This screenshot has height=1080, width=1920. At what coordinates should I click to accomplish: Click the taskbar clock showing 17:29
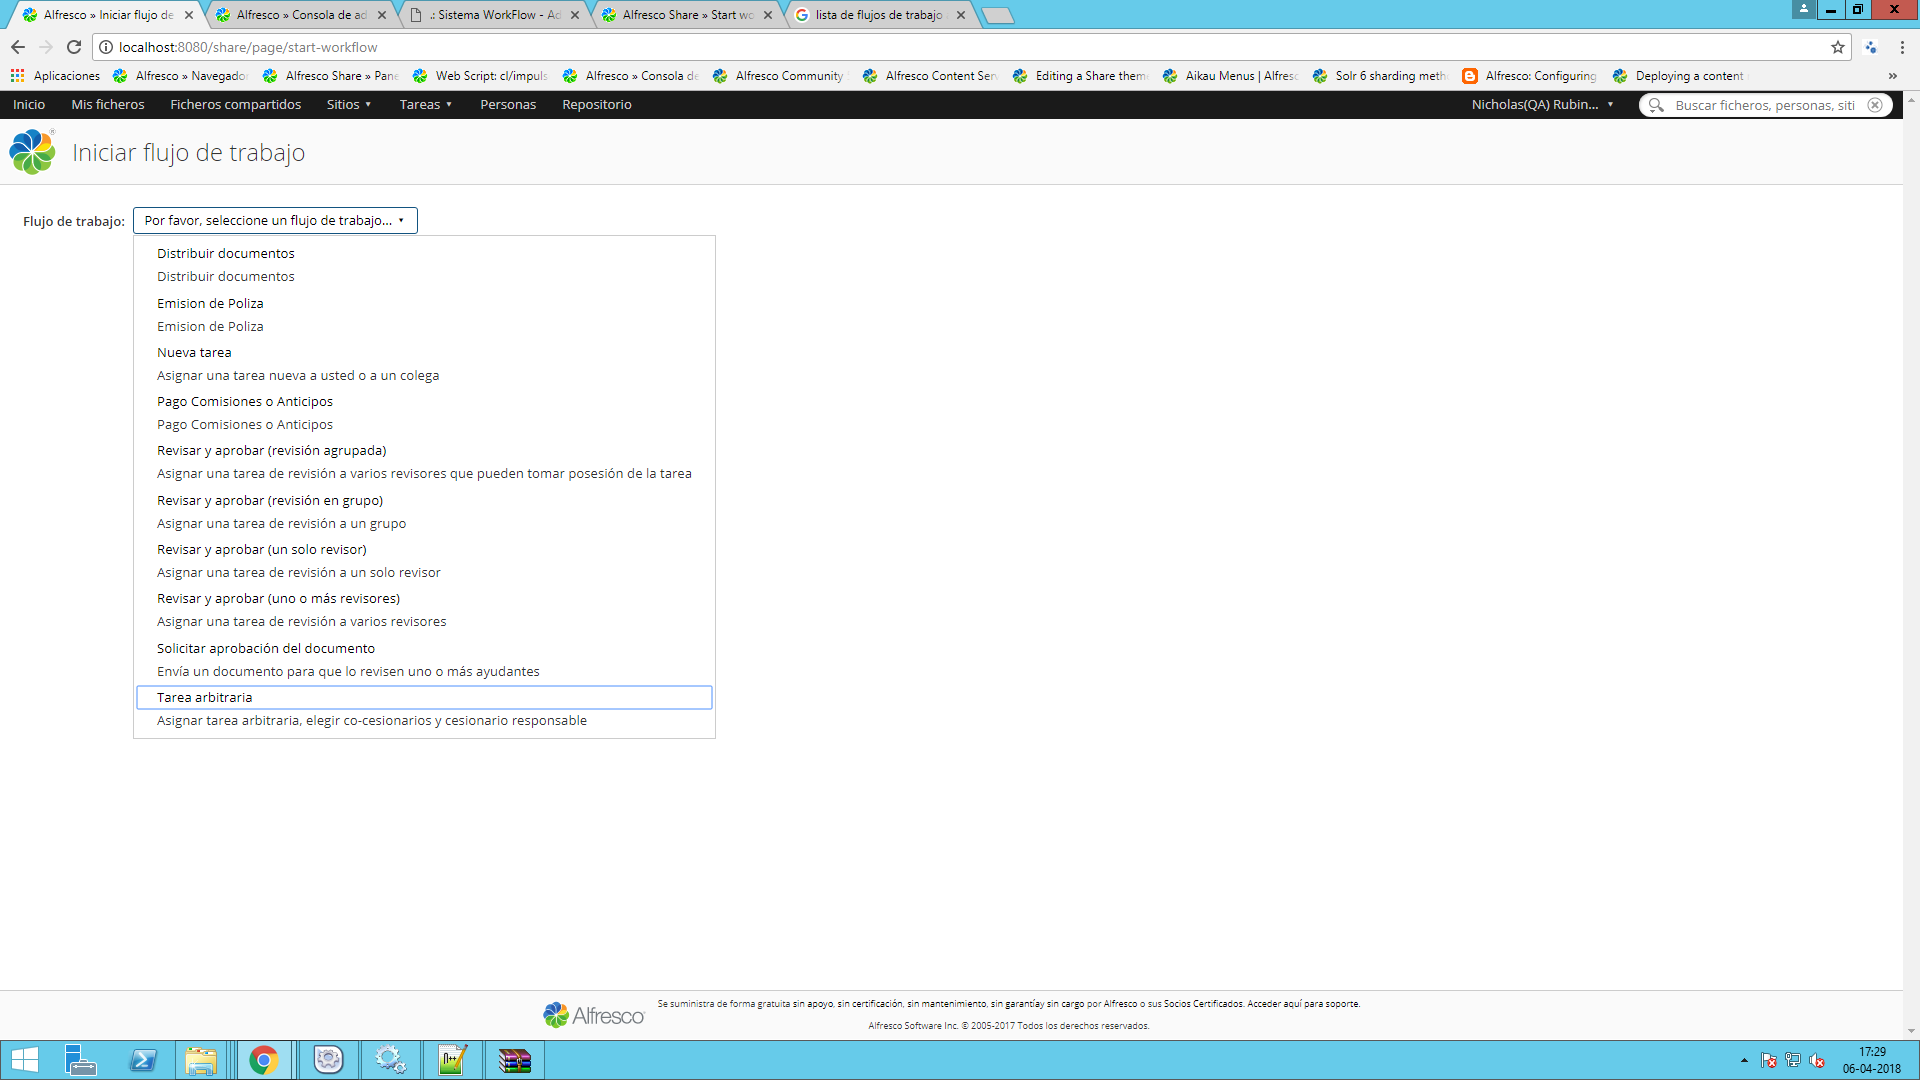coord(1872,1060)
